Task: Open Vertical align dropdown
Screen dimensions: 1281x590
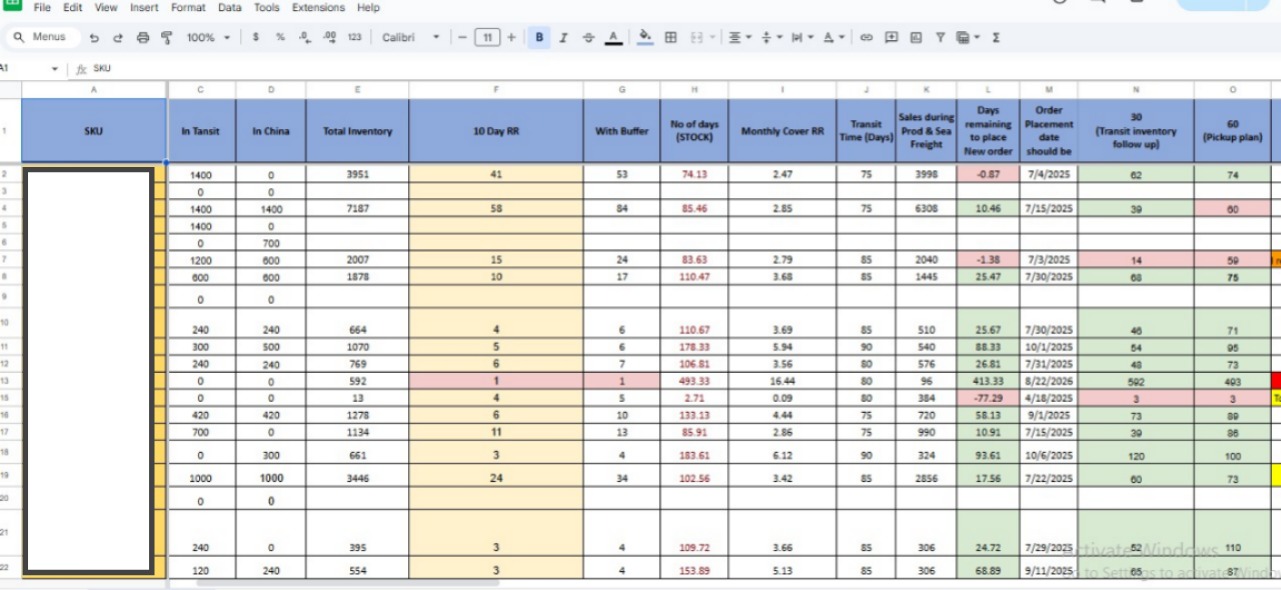Action: pyautogui.click(x=771, y=37)
